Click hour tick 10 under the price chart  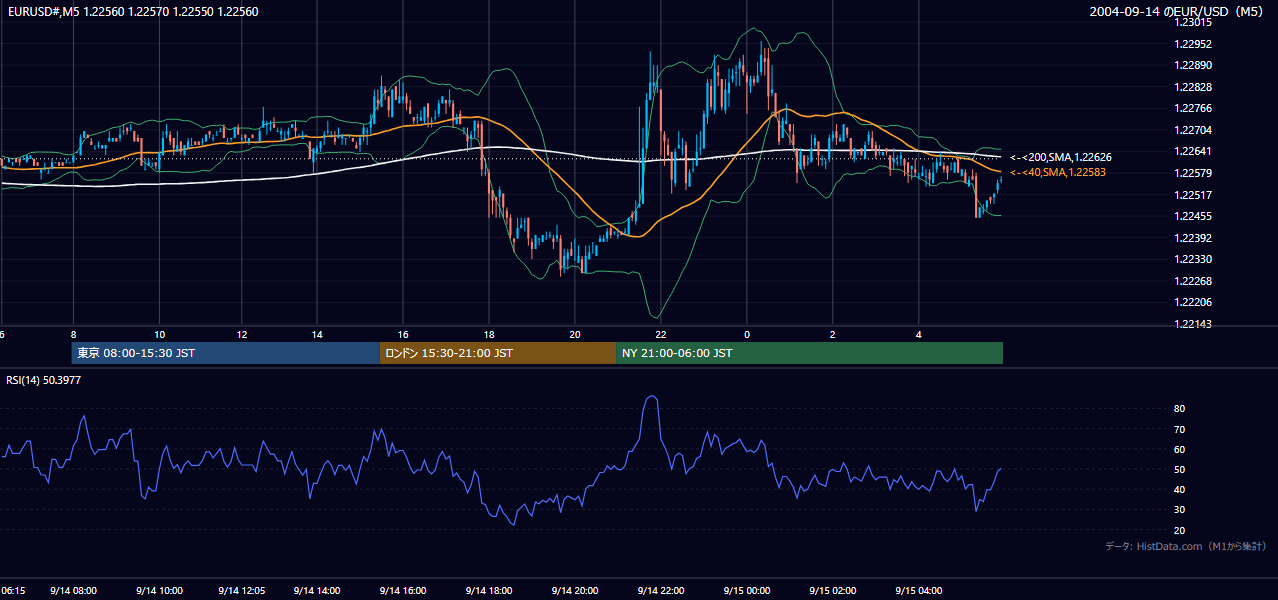[160, 334]
